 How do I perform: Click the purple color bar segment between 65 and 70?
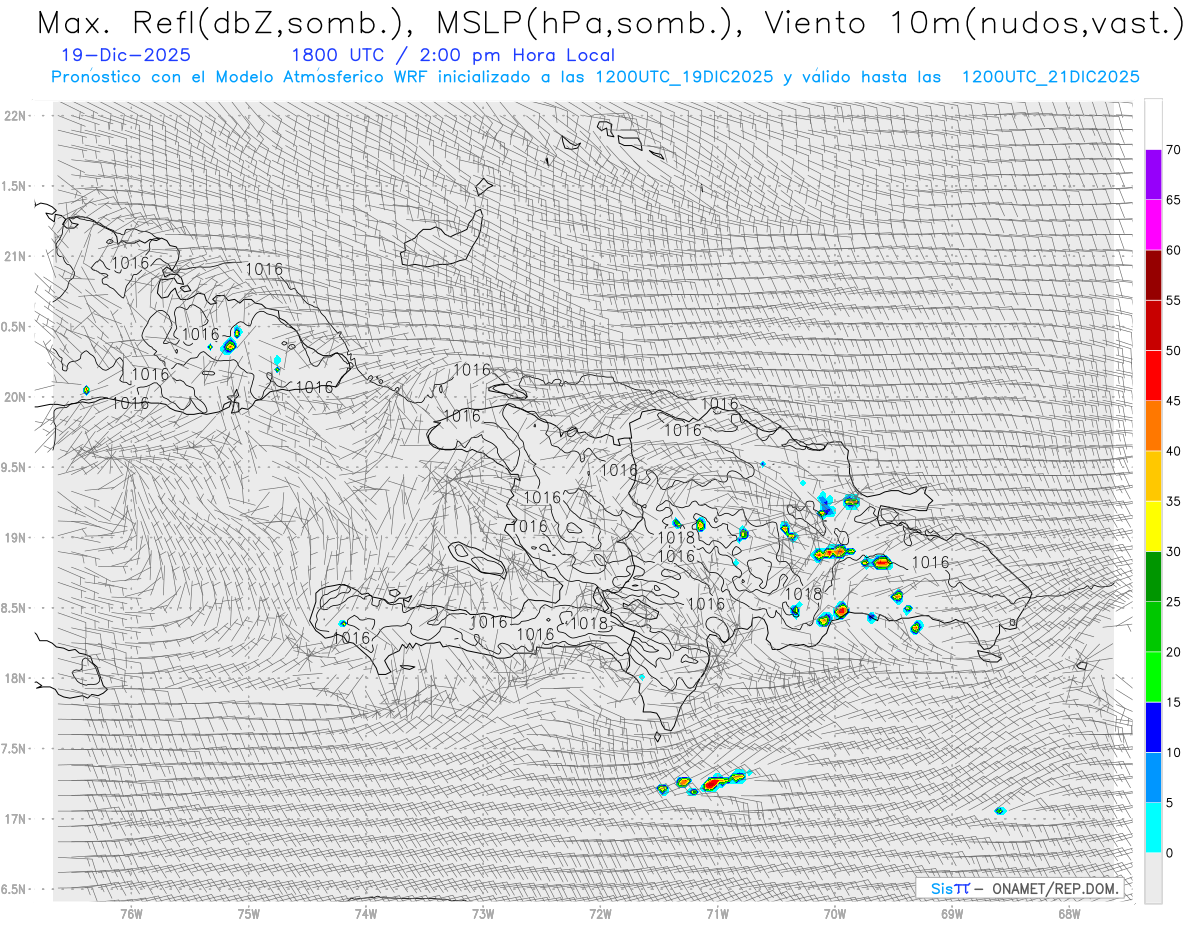1153,175
